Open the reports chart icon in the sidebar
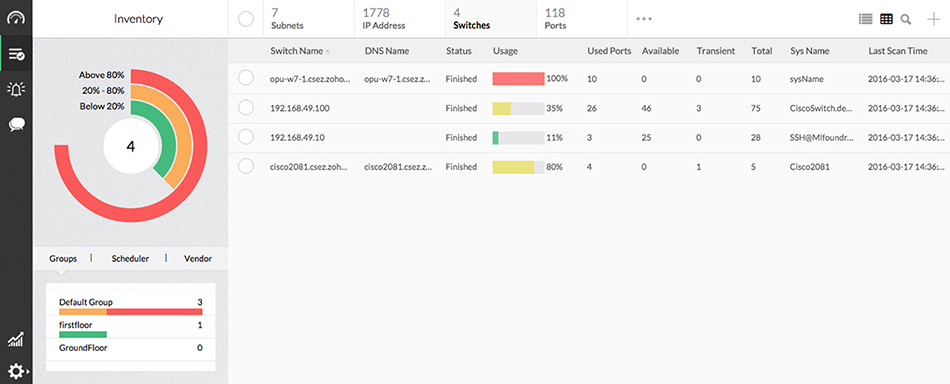Image resolution: width=950 pixels, height=384 pixels. point(16,340)
